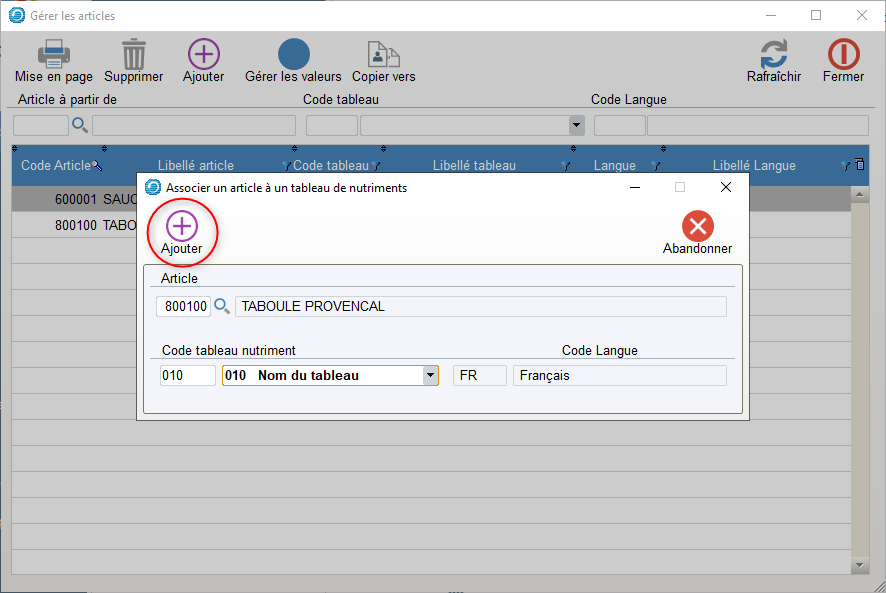This screenshot has height=593, width=886.
Task: Click article search magnifier in dialog
Action: [222, 306]
